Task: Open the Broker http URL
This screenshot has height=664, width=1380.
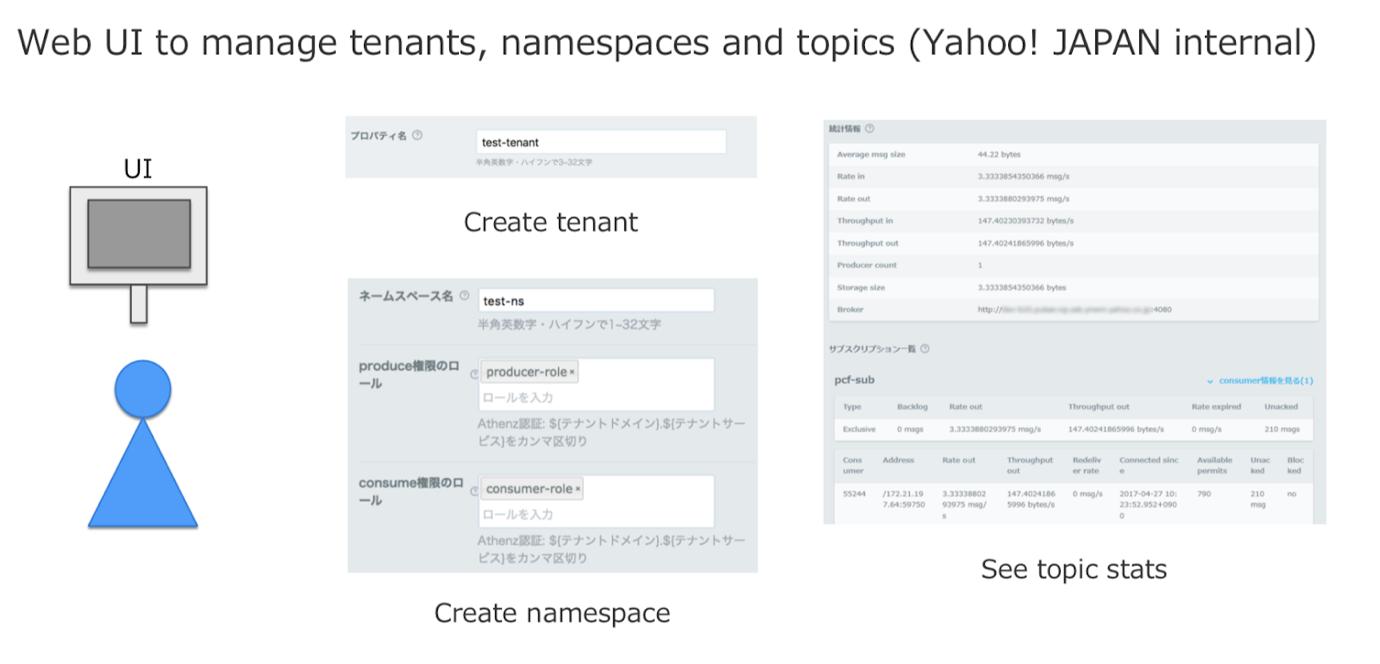Action: [x=1074, y=310]
